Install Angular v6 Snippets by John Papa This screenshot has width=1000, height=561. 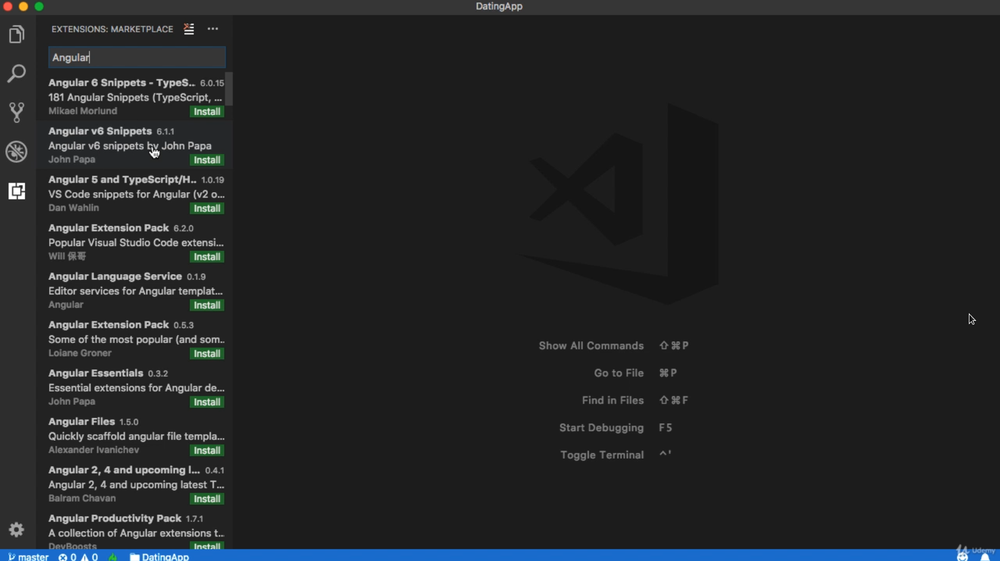tap(207, 160)
